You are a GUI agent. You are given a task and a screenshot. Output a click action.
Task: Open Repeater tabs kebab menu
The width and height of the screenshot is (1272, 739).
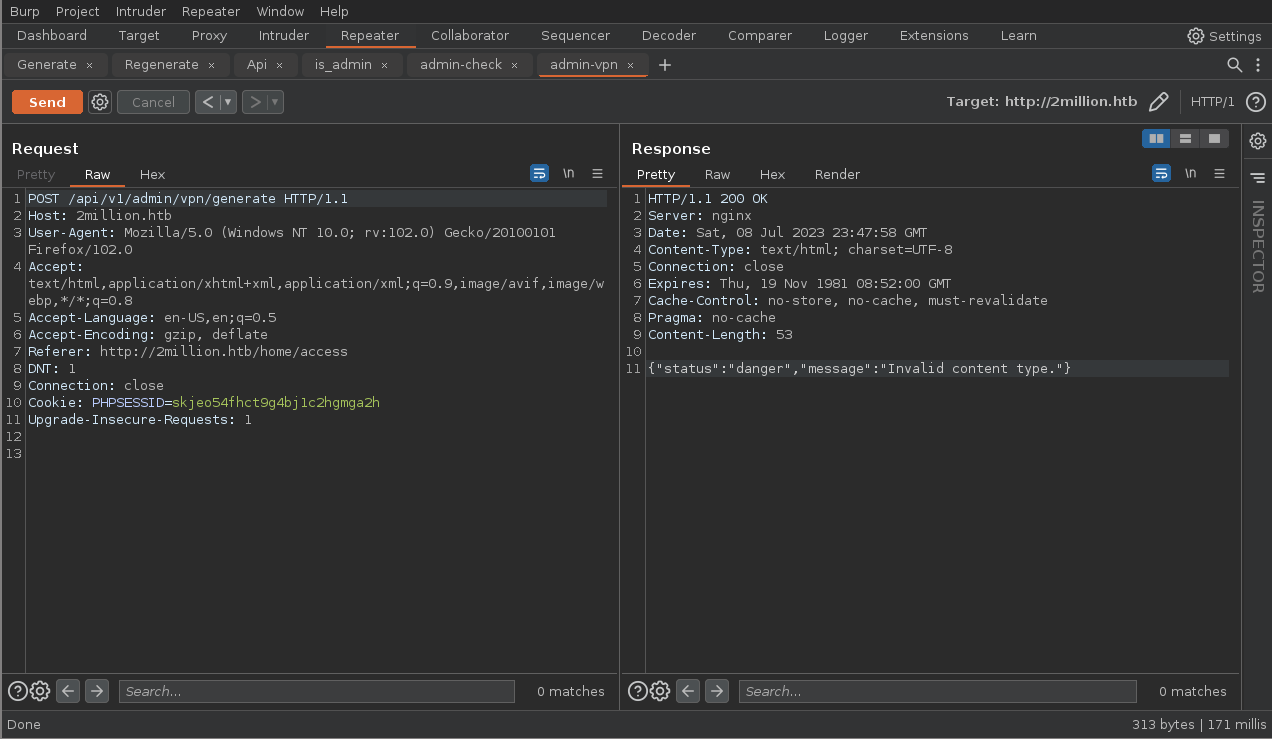(1258, 65)
